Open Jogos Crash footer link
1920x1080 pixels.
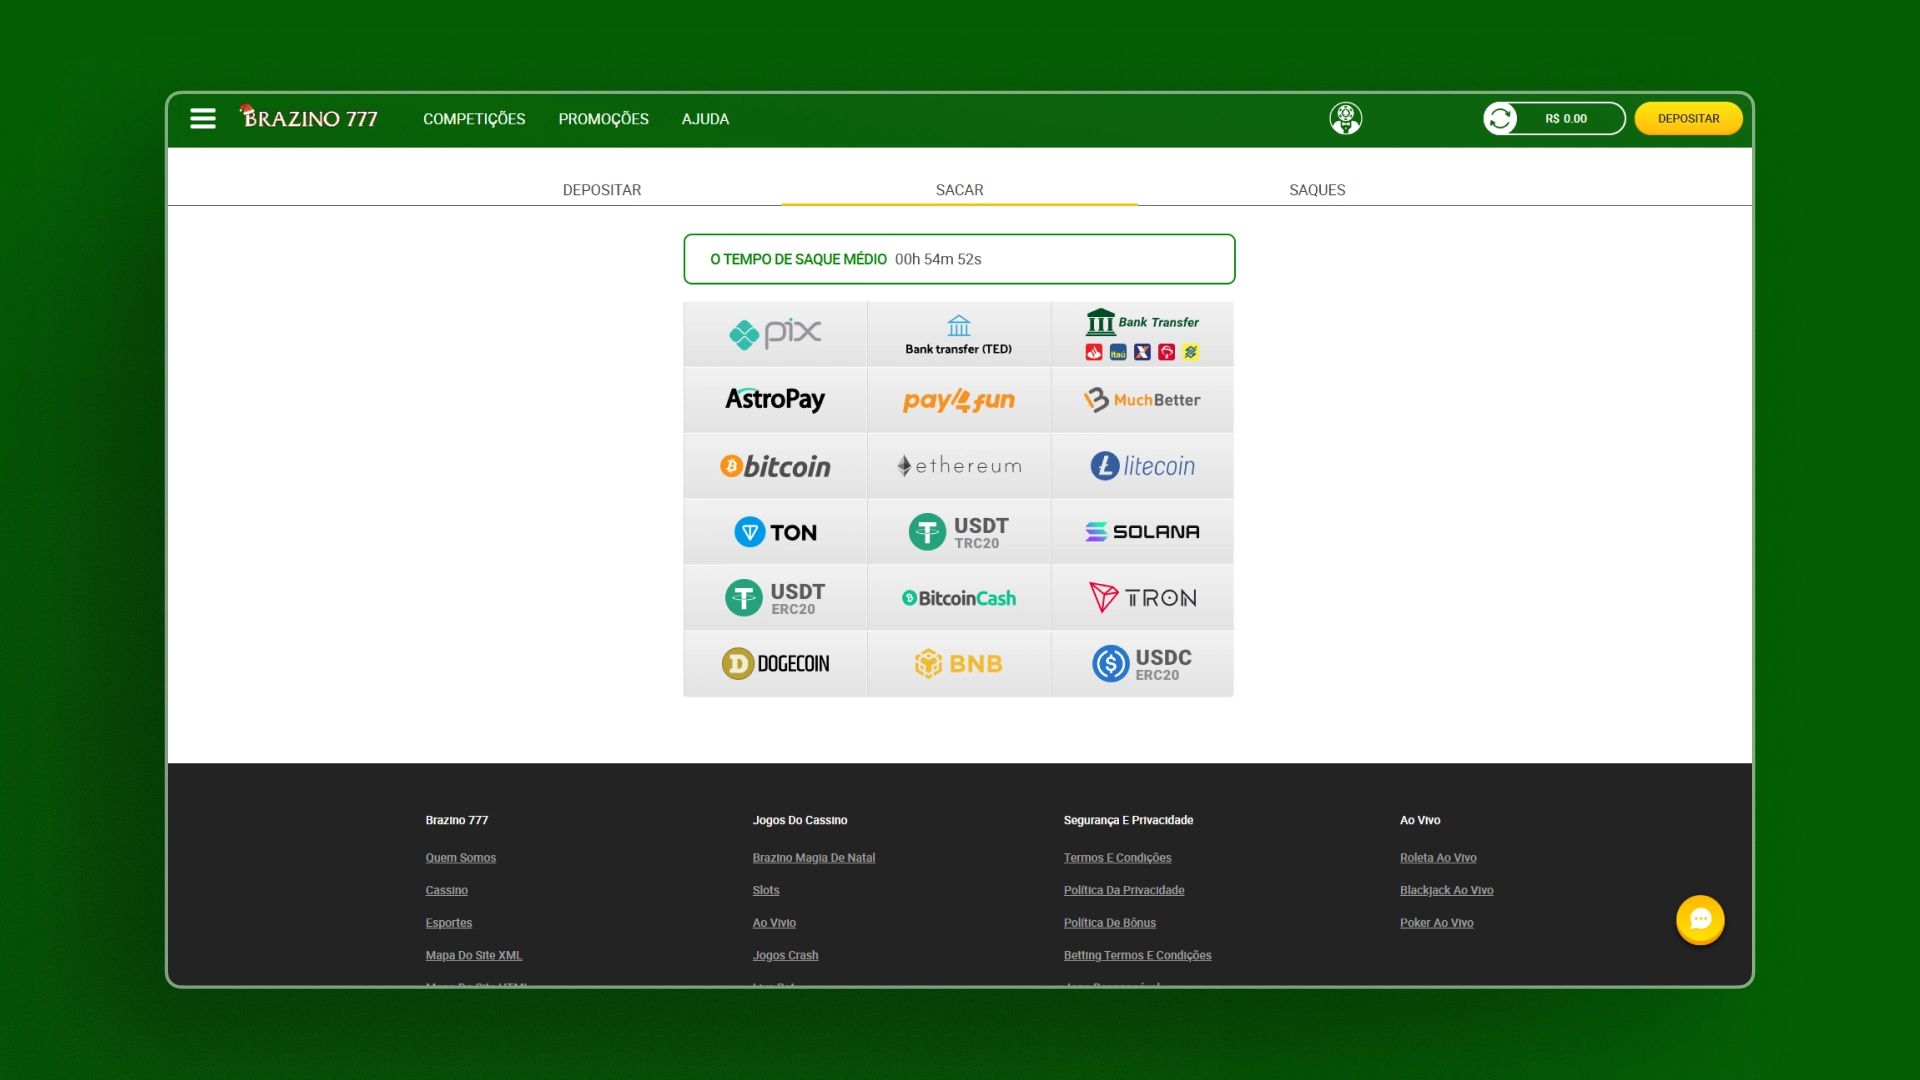coord(785,956)
